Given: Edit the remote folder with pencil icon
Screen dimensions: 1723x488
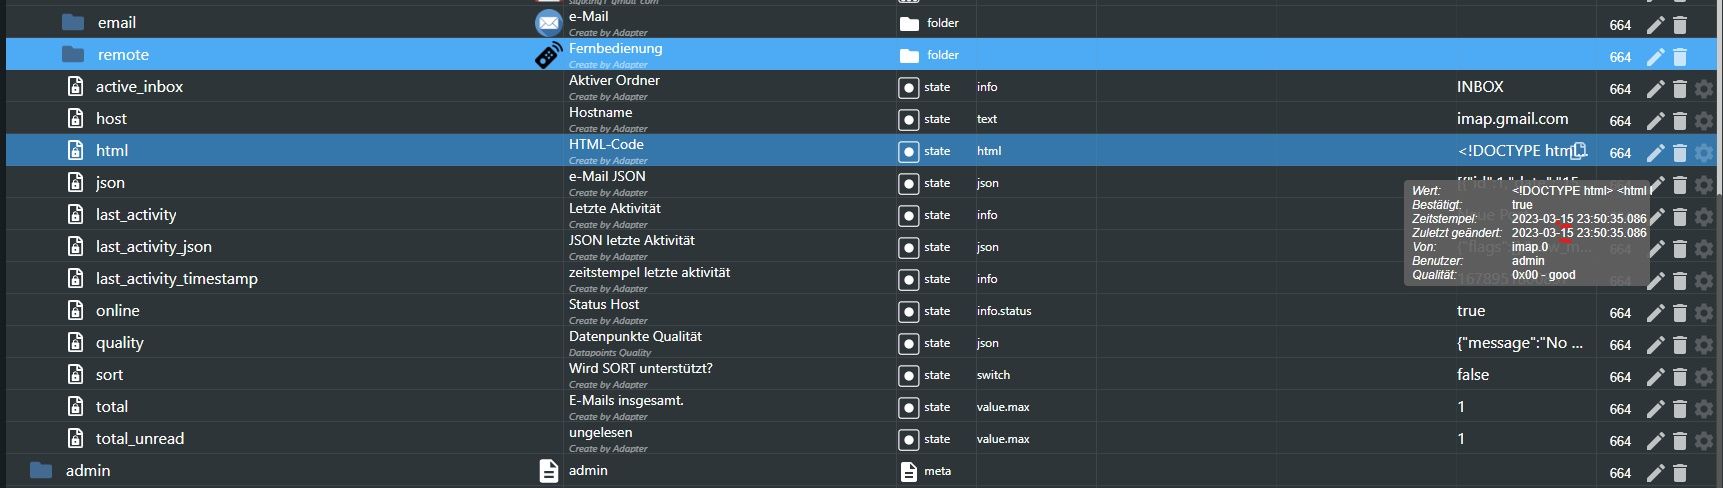Looking at the screenshot, I should pos(1656,57).
